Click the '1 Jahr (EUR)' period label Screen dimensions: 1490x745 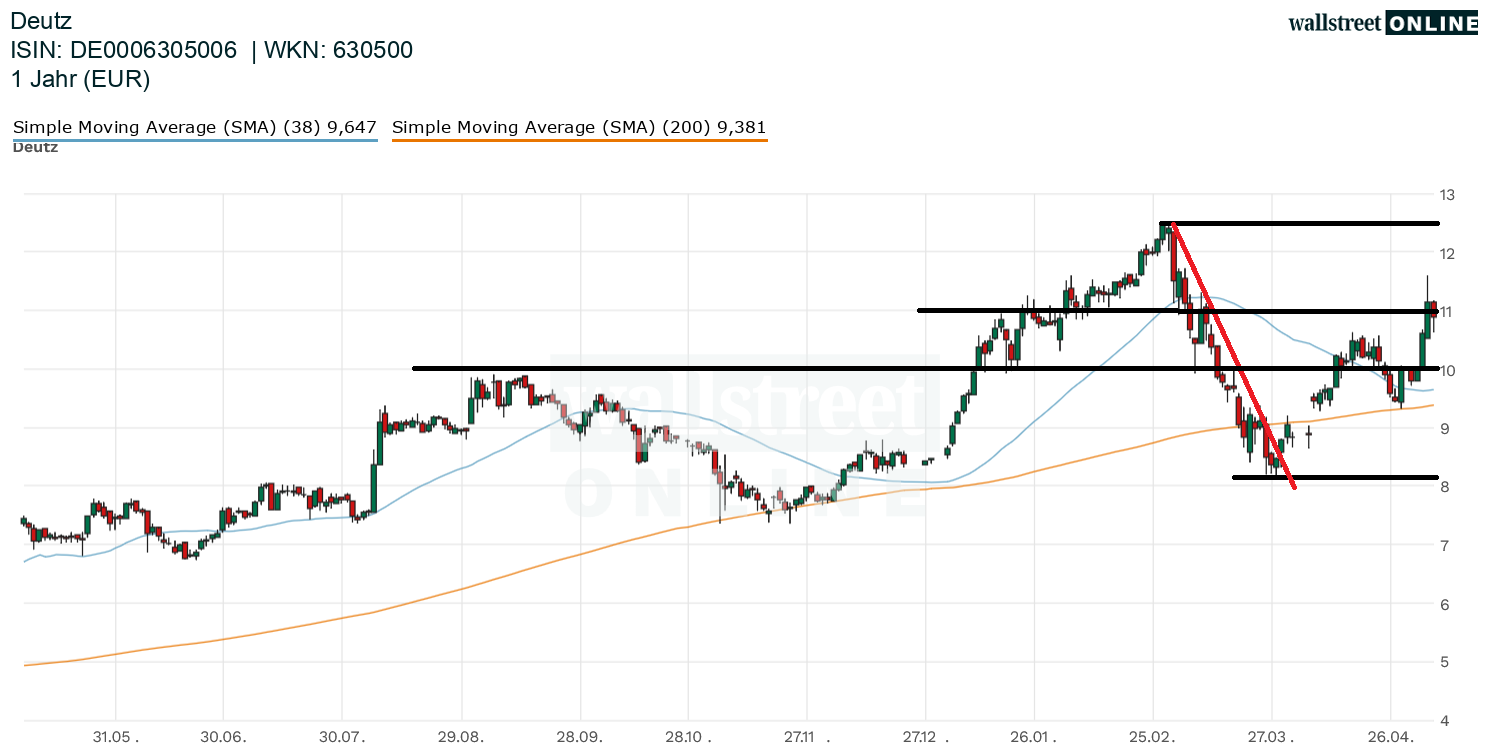(x=80, y=80)
